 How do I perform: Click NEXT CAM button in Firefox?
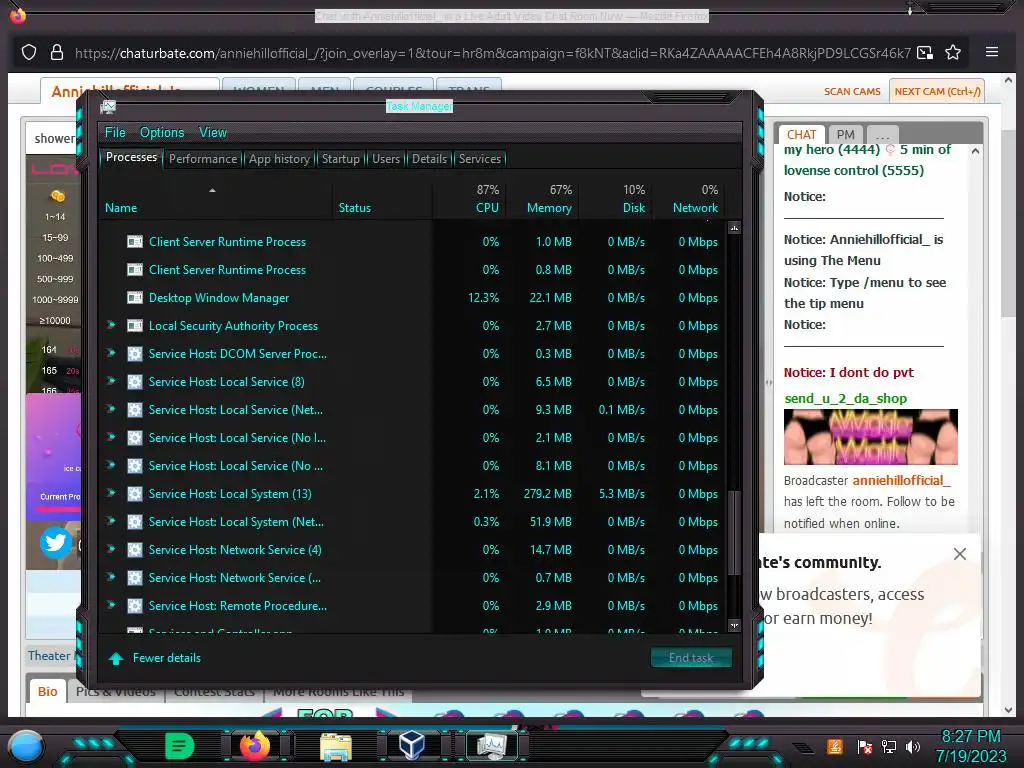(937, 91)
